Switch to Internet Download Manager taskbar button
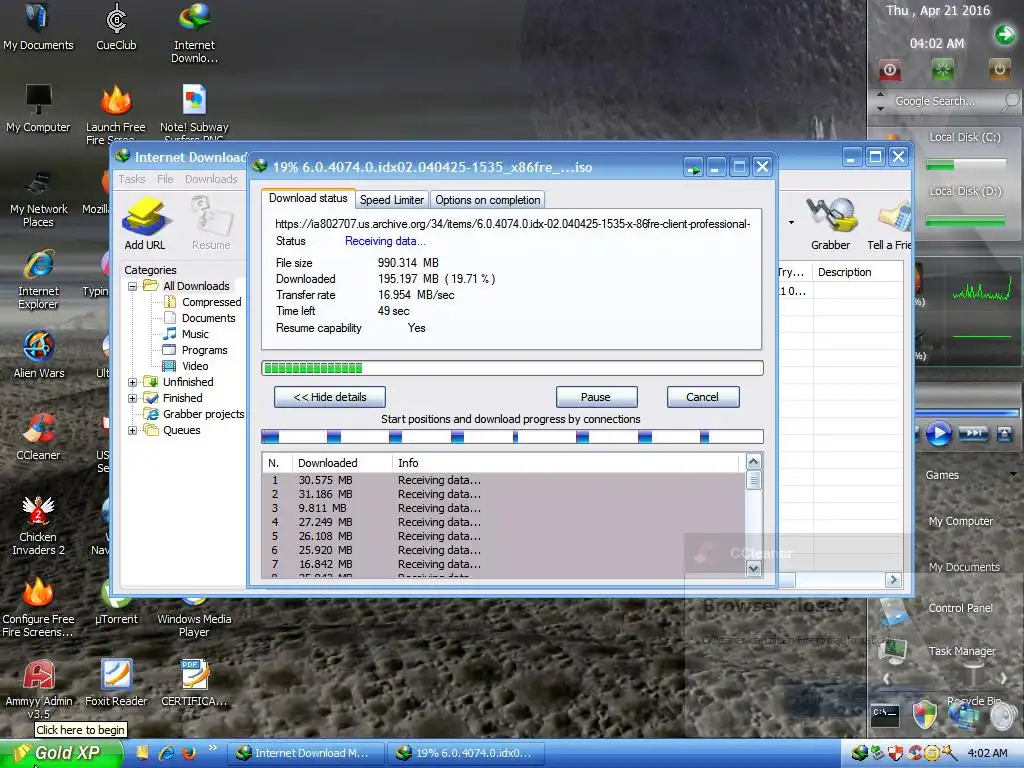The width and height of the screenshot is (1024, 768). click(x=304, y=753)
